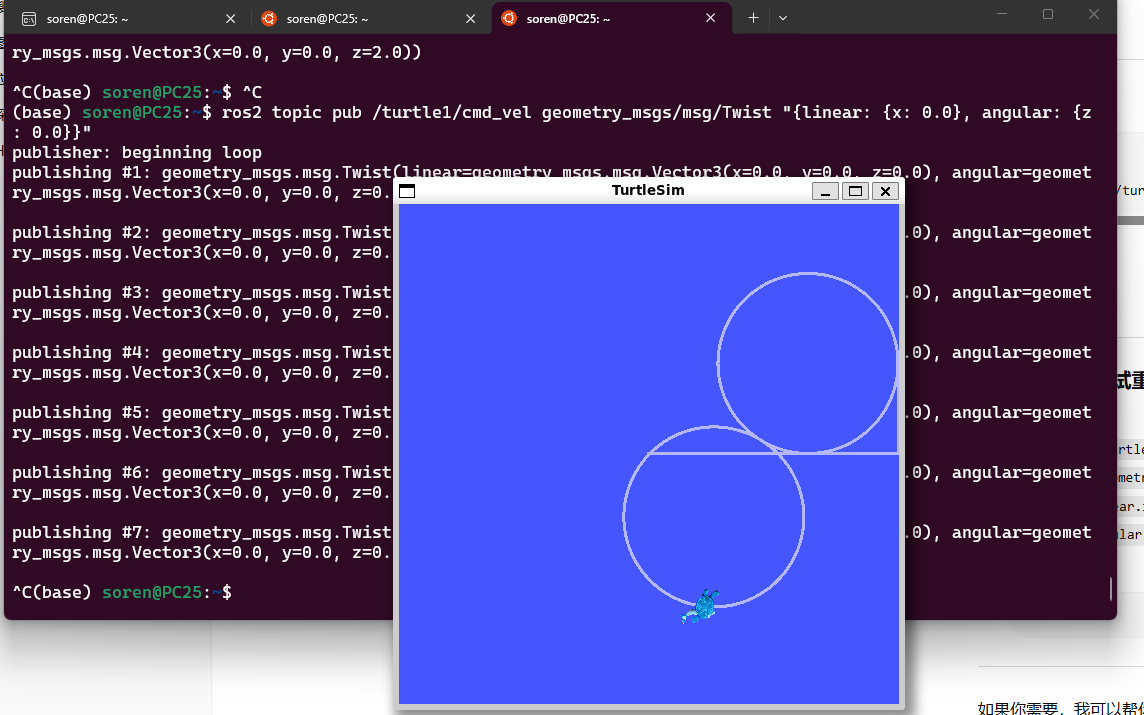Switch to the first soren@PC25 terminal tab
Screen dimensions: 1144x715
pos(129,19)
